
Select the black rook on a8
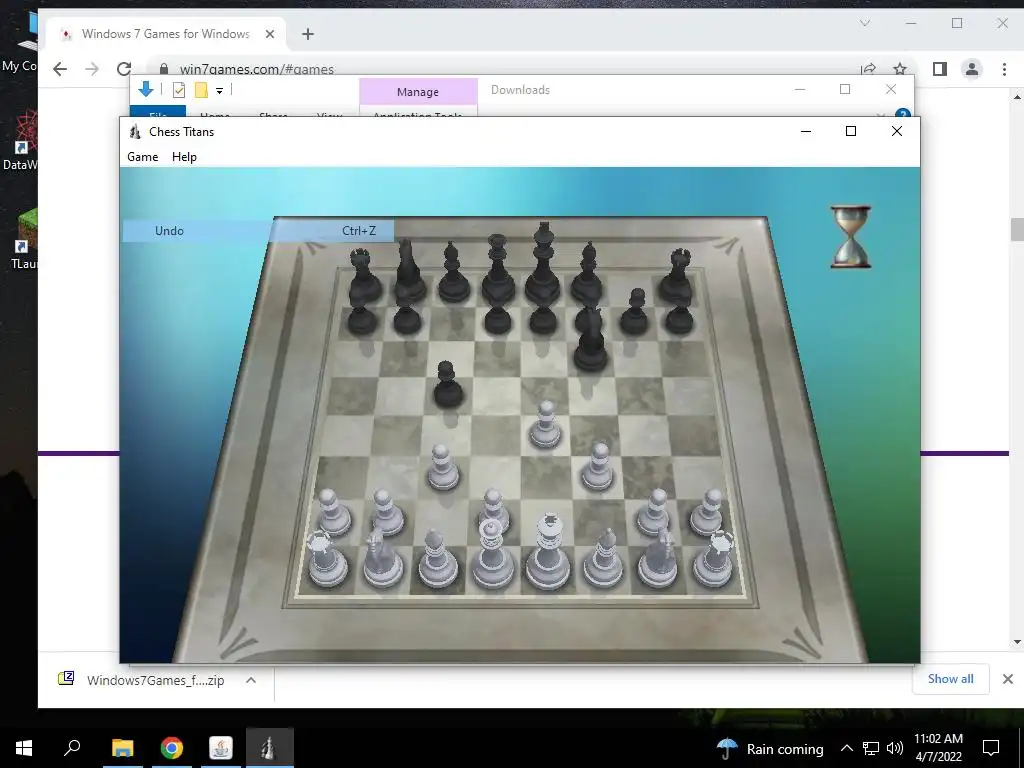pos(364,276)
